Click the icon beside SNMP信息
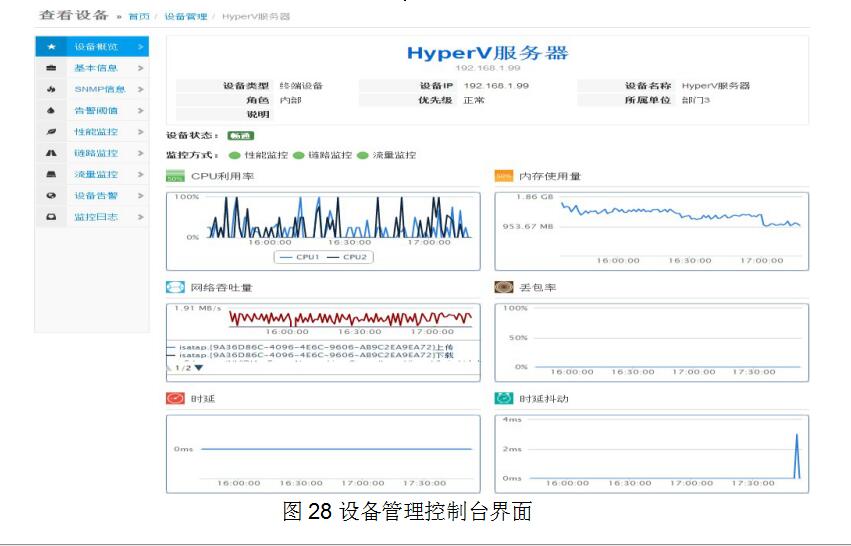Image resolution: width=851 pixels, height=546 pixels. tap(51, 89)
